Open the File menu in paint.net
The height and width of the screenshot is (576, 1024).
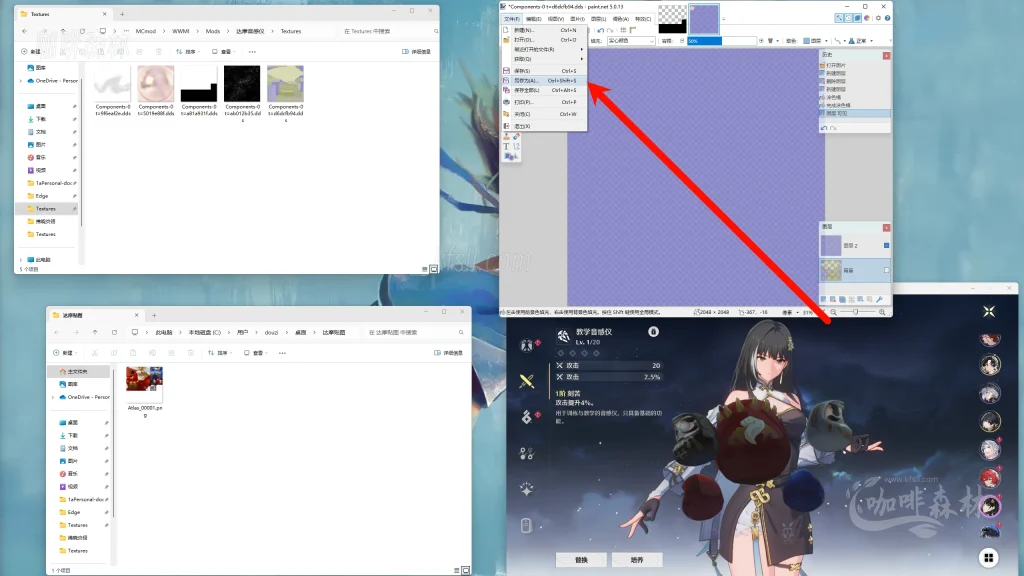point(511,18)
